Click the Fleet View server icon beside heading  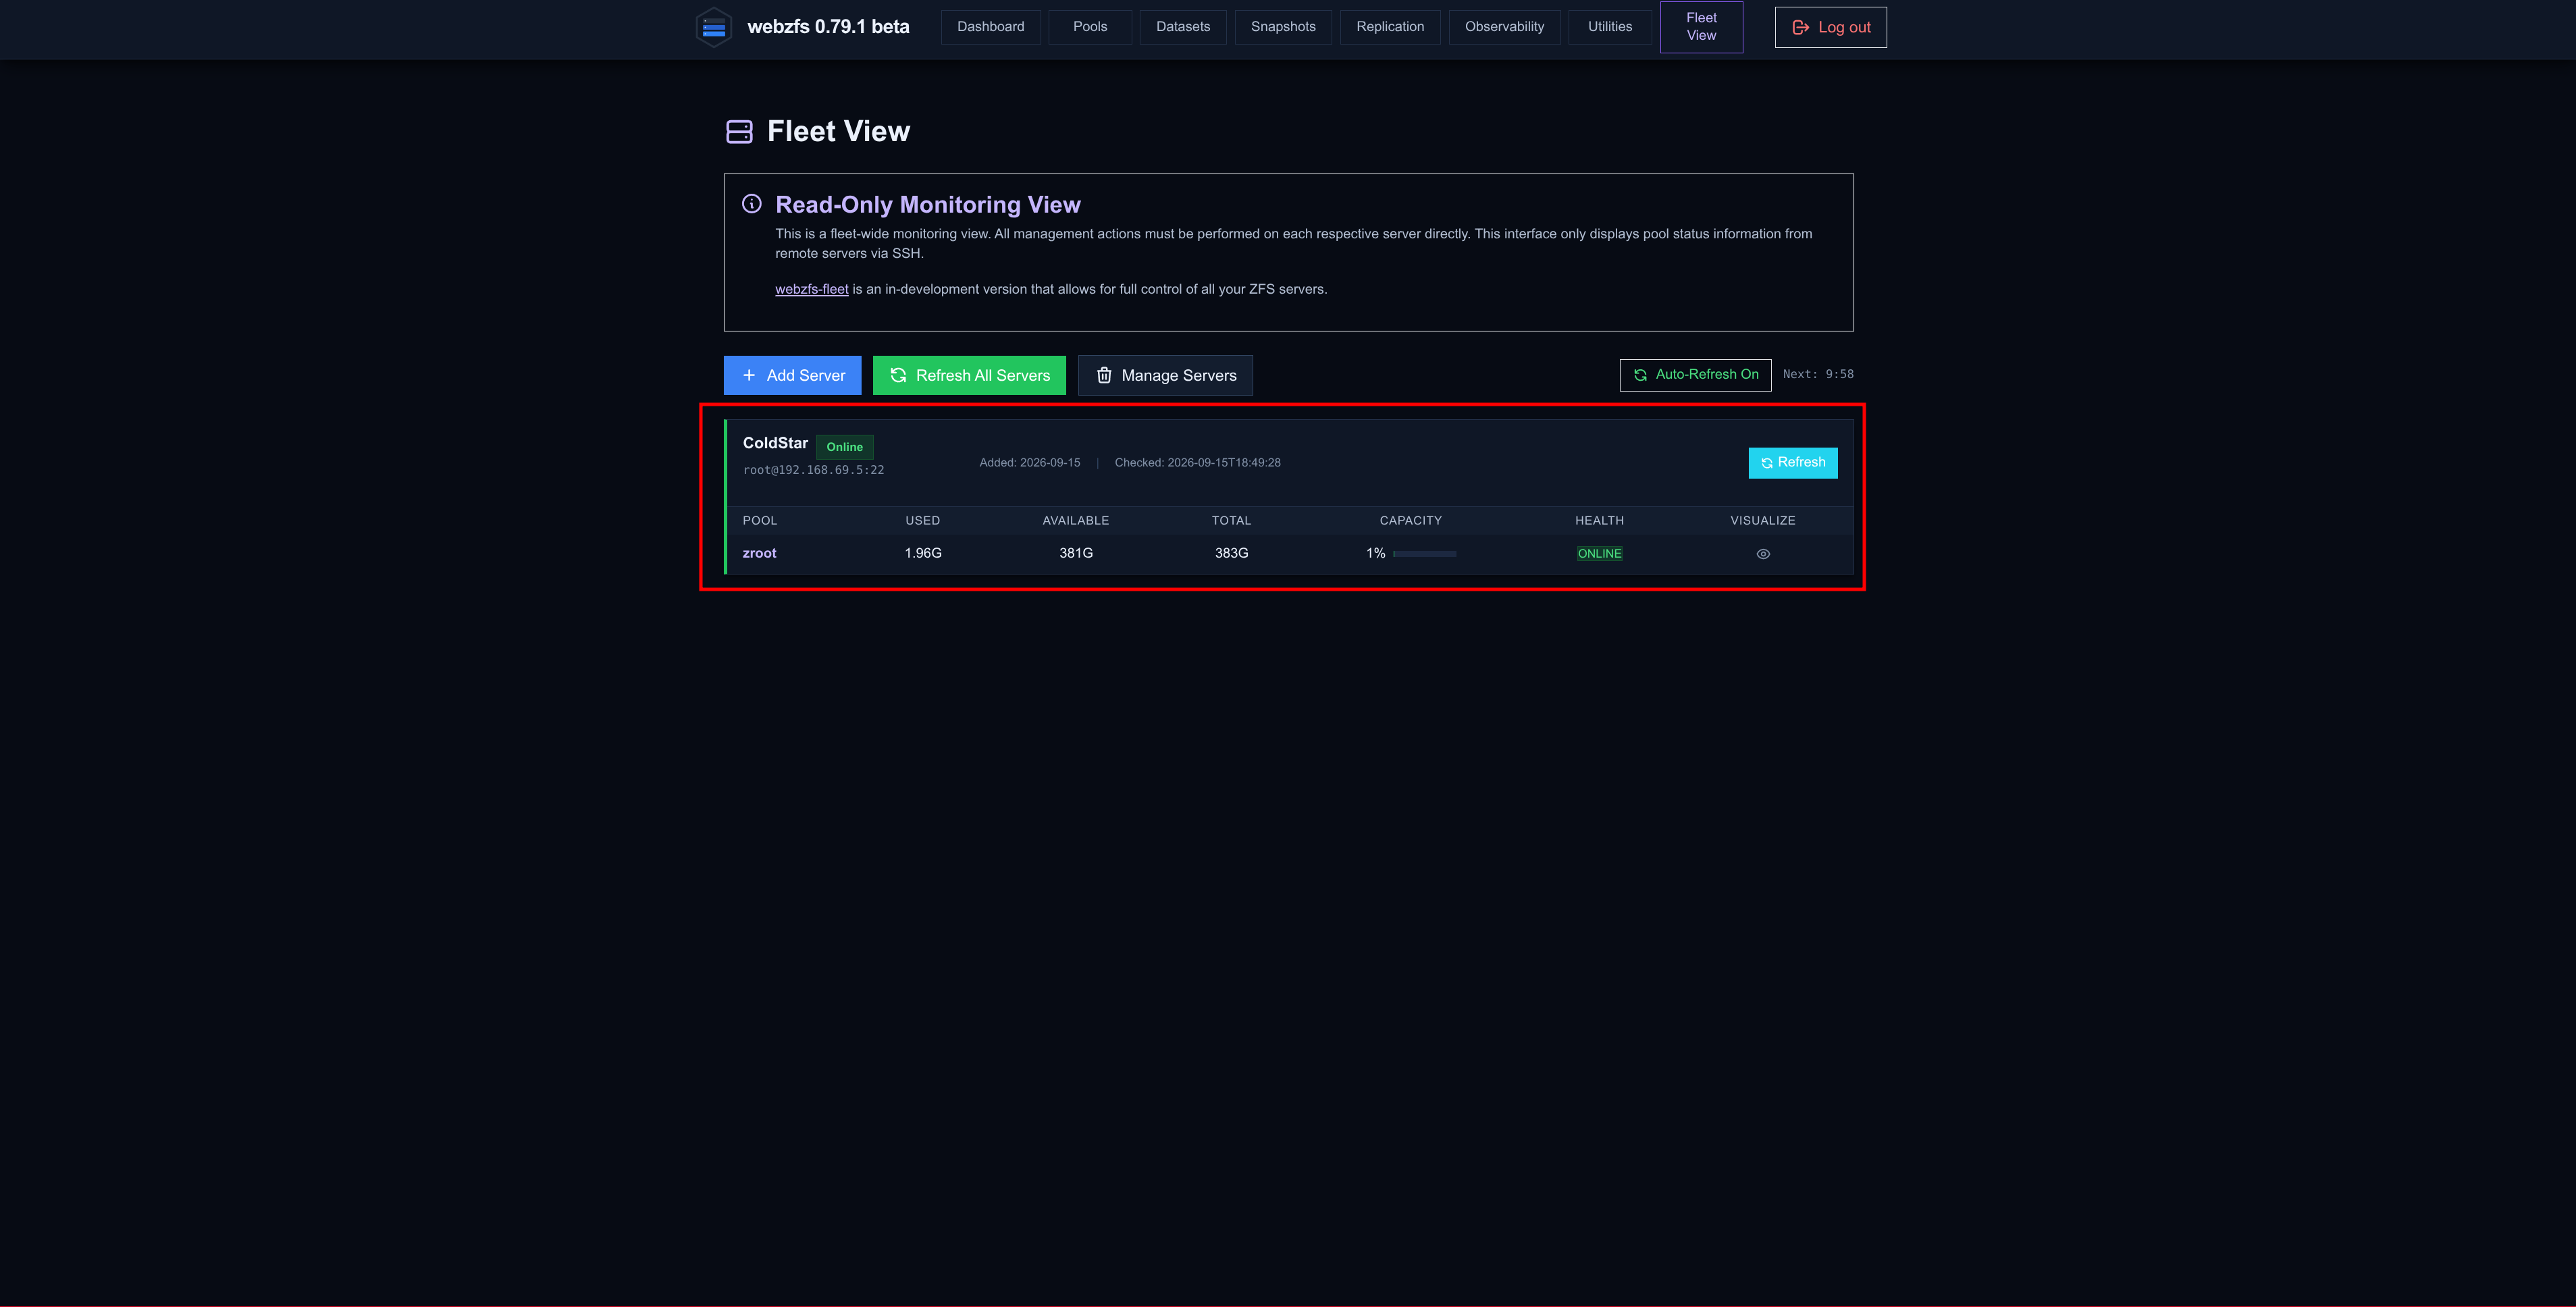coord(739,132)
